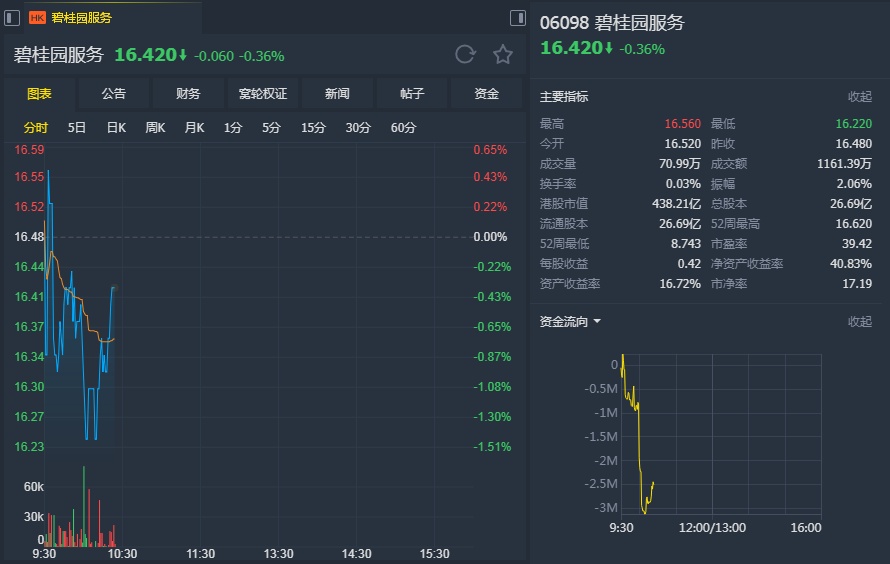
Task: Click the 今开 value 16.520
Action: click(682, 144)
